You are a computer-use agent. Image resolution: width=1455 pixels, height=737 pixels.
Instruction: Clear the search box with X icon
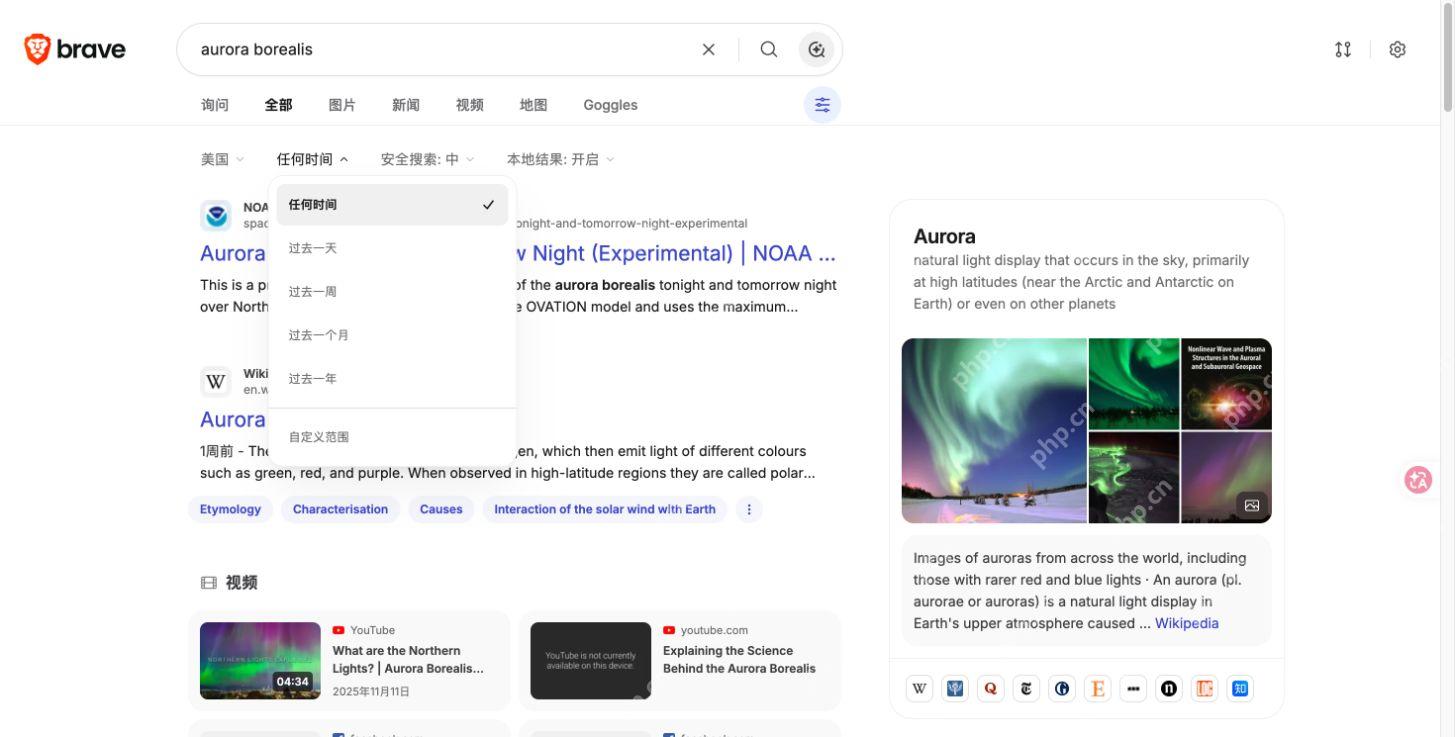[708, 49]
